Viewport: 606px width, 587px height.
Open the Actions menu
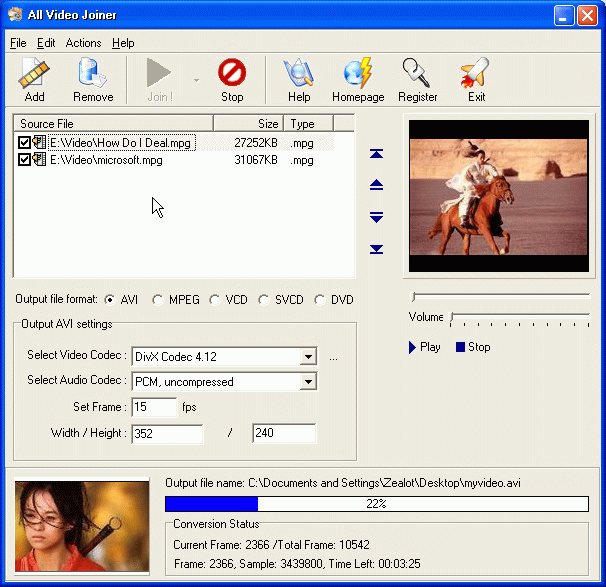[83, 43]
